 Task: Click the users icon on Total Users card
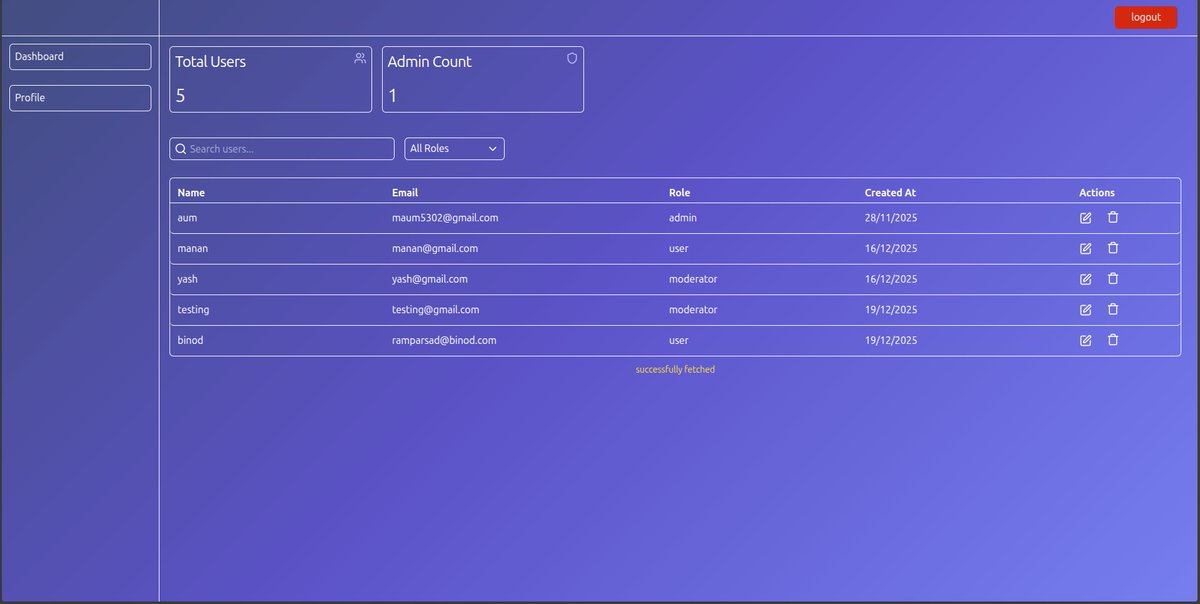point(360,58)
